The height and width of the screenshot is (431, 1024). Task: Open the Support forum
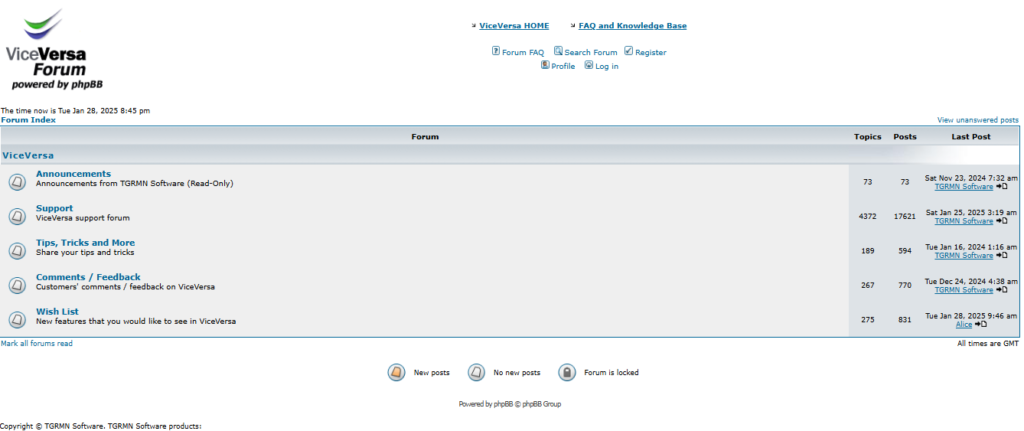(x=54, y=208)
